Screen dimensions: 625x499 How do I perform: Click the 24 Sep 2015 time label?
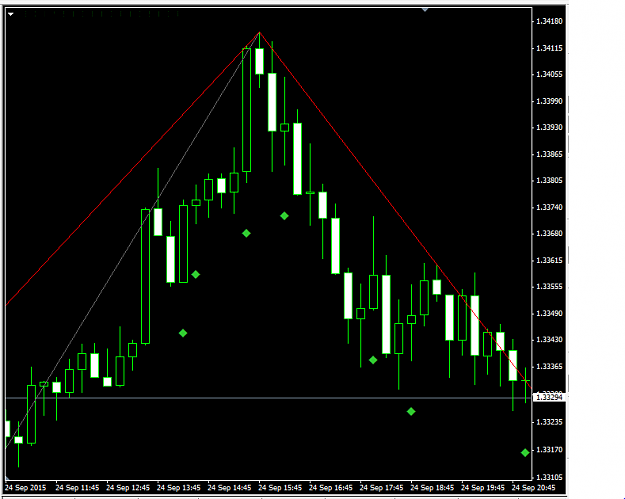[x=26, y=488]
